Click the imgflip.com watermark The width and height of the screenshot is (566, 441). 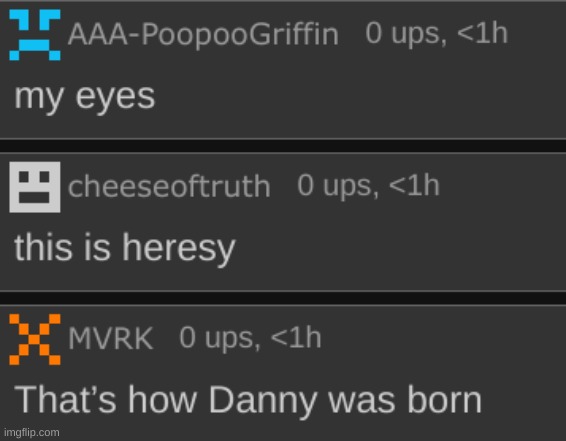click(x=32, y=432)
